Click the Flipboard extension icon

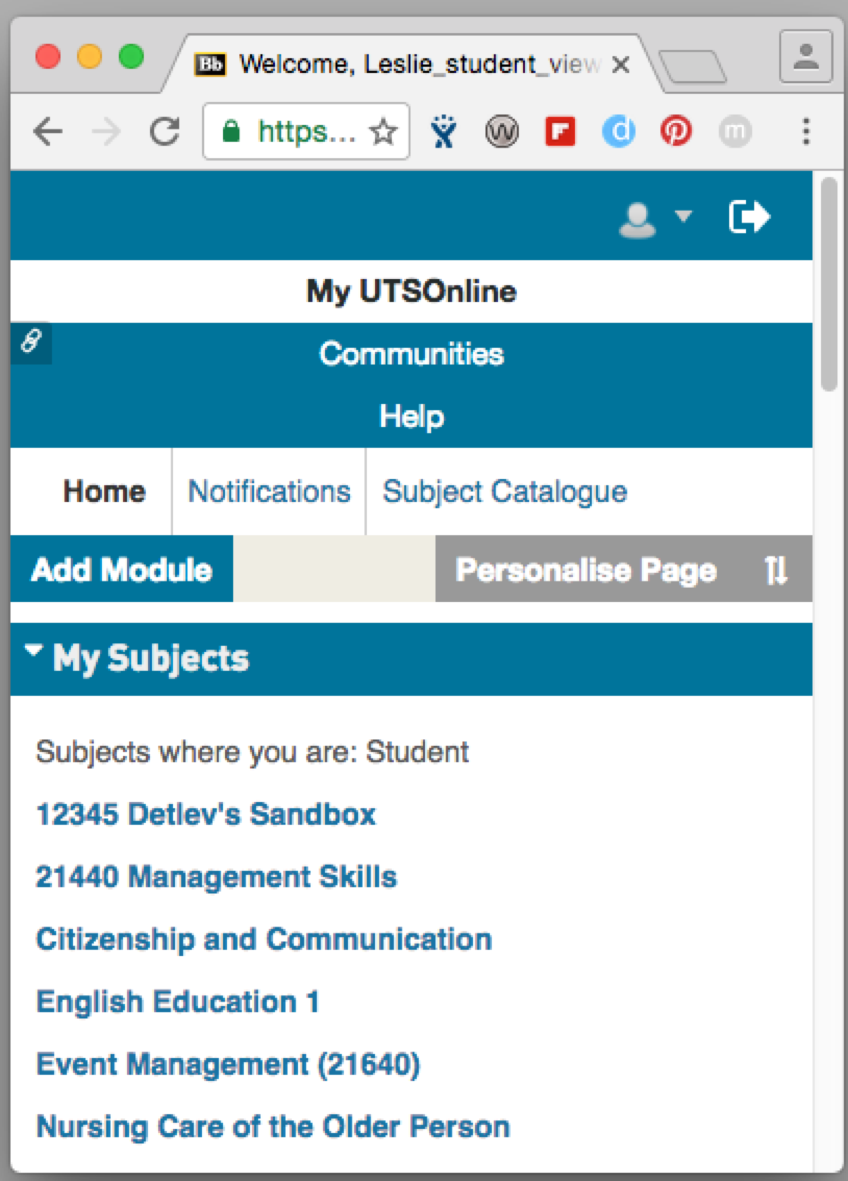(560, 131)
